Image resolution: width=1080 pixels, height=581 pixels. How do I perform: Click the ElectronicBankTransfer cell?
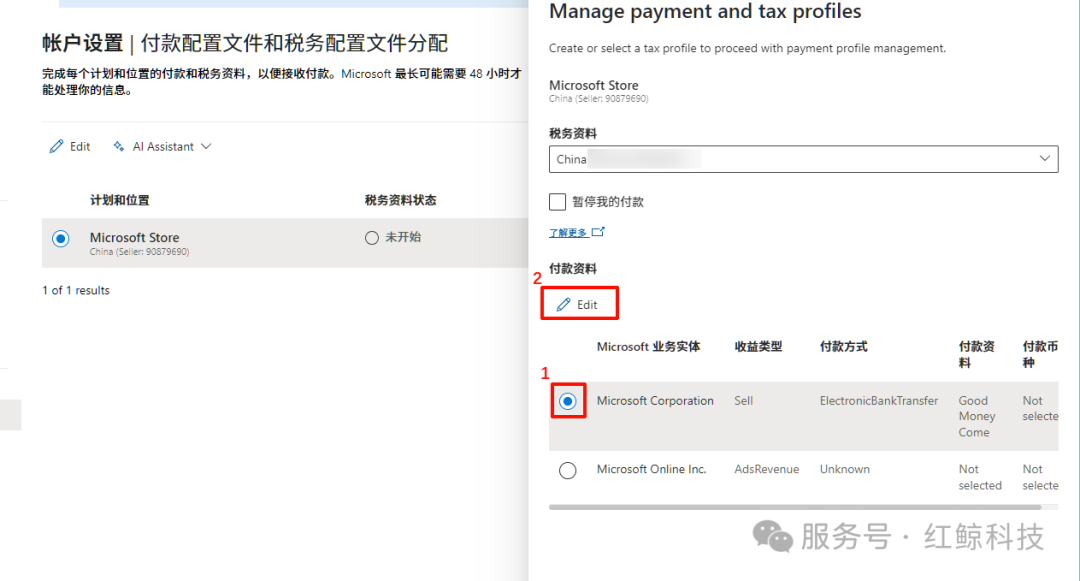click(879, 401)
